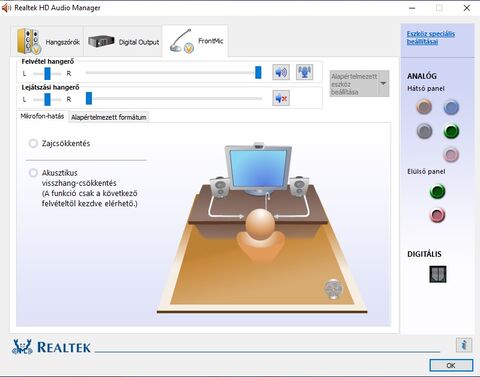Click the room illustration monitor image
The width and height of the screenshot is (480, 377).
point(258,169)
